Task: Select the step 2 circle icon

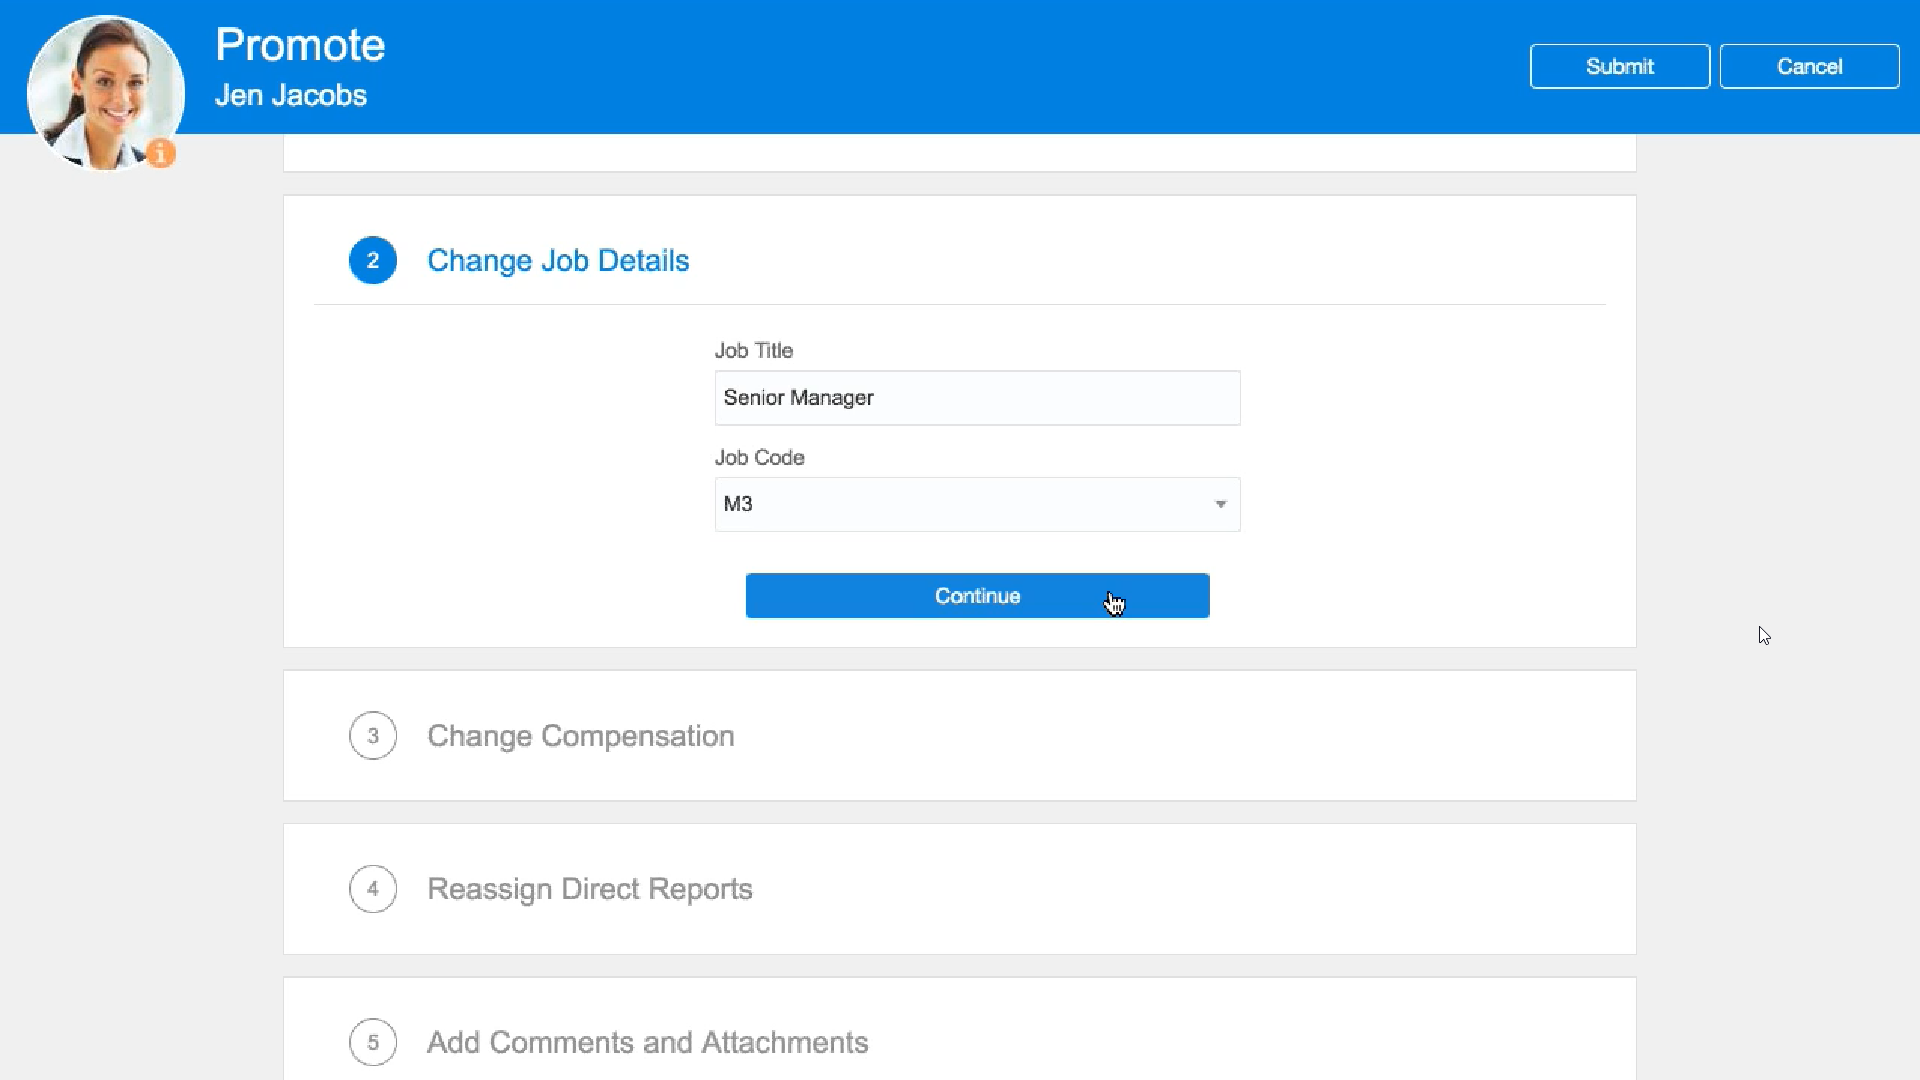Action: tap(373, 260)
